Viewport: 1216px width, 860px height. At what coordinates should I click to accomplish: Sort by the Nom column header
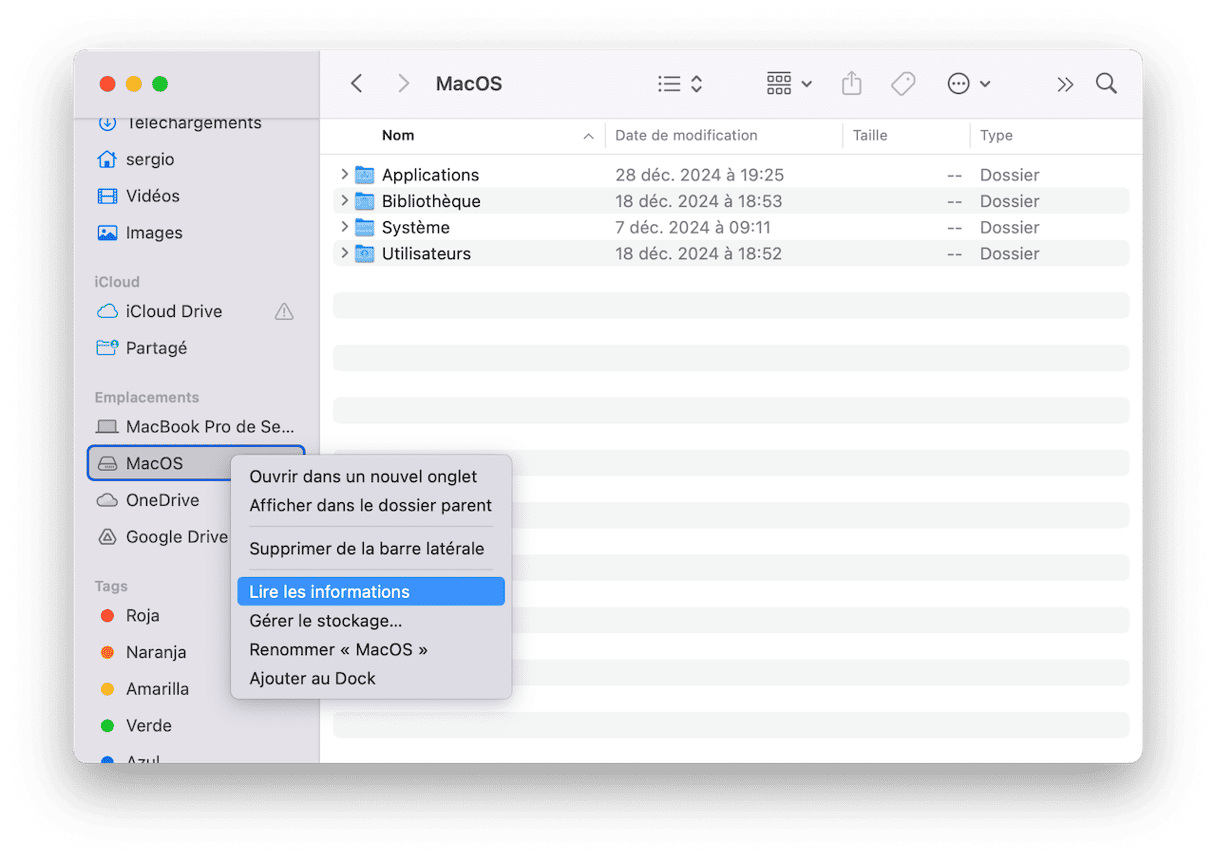(x=398, y=135)
